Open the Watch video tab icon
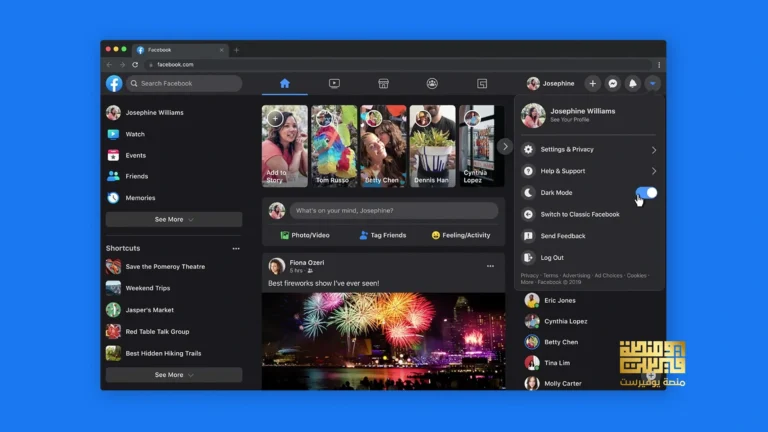 click(x=334, y=84)
